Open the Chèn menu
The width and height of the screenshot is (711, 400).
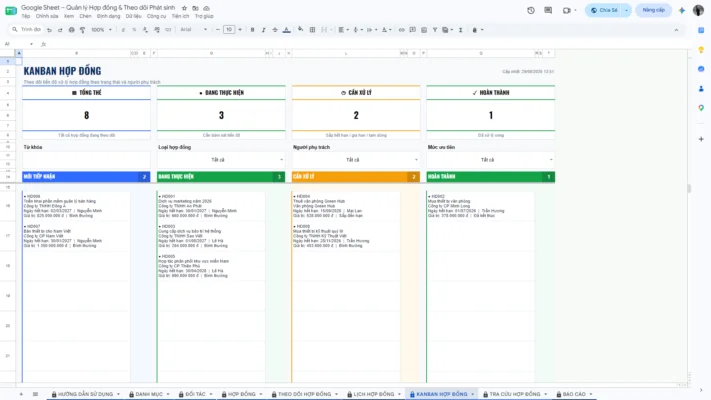pyautogui.click(x=85, y=16)
